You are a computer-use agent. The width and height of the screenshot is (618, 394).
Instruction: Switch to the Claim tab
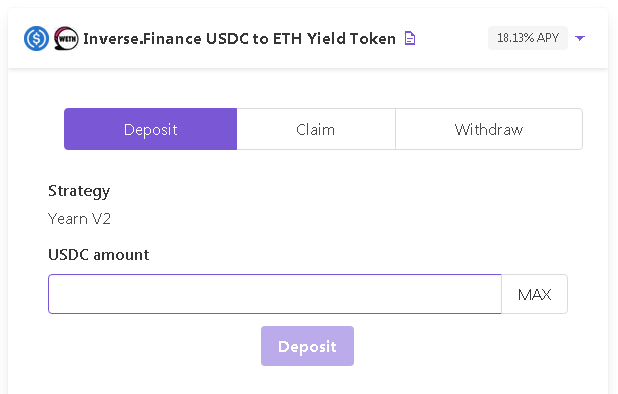click(316, 129)
